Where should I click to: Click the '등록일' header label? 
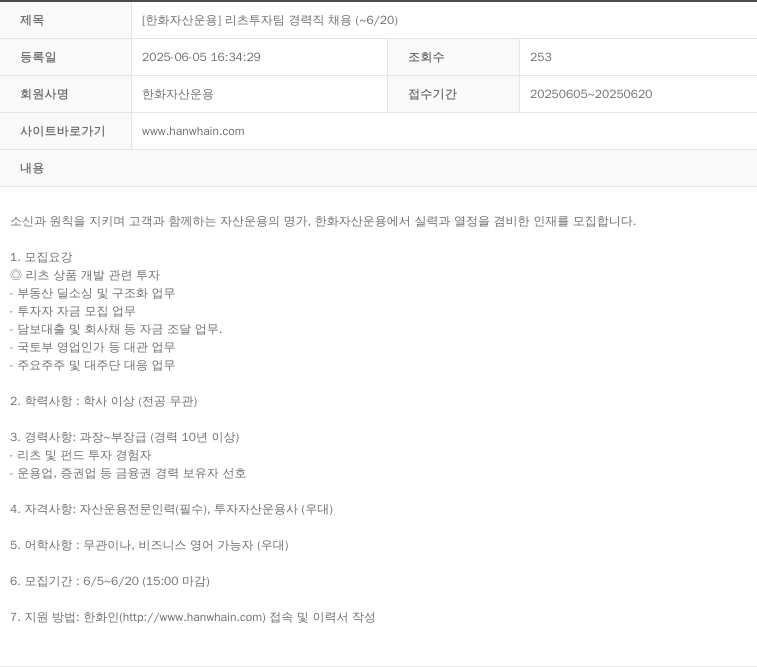38,57
